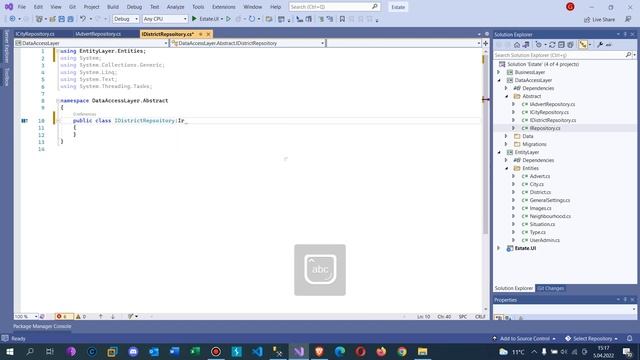Image resolution: width=640 pixels, height=360 pixels.
Task: Select District.cs in Entities folder
Action: (x=540, y=192)
